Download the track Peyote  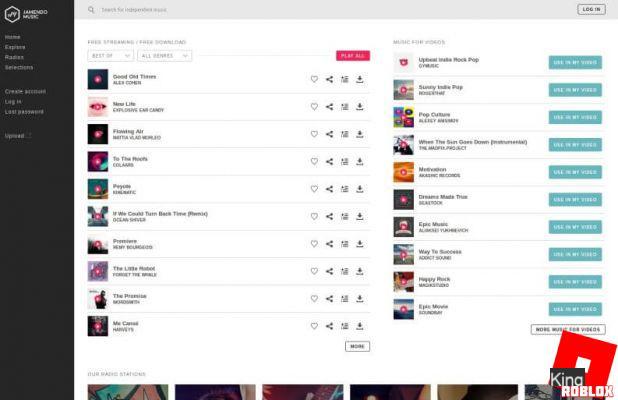click(x=360, y=188)
